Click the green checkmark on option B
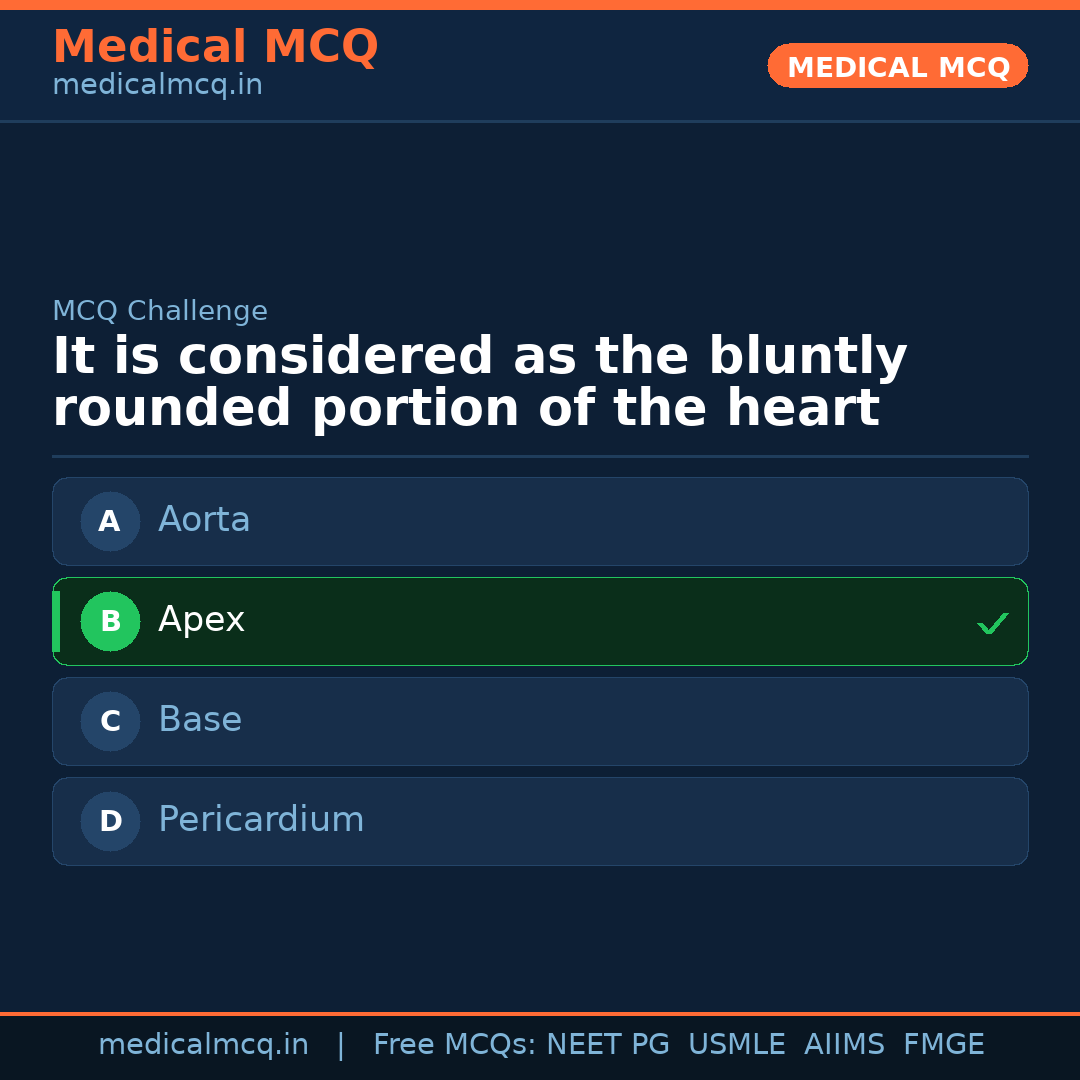This screenshot has width=1080, height=1080. [992, 623]
